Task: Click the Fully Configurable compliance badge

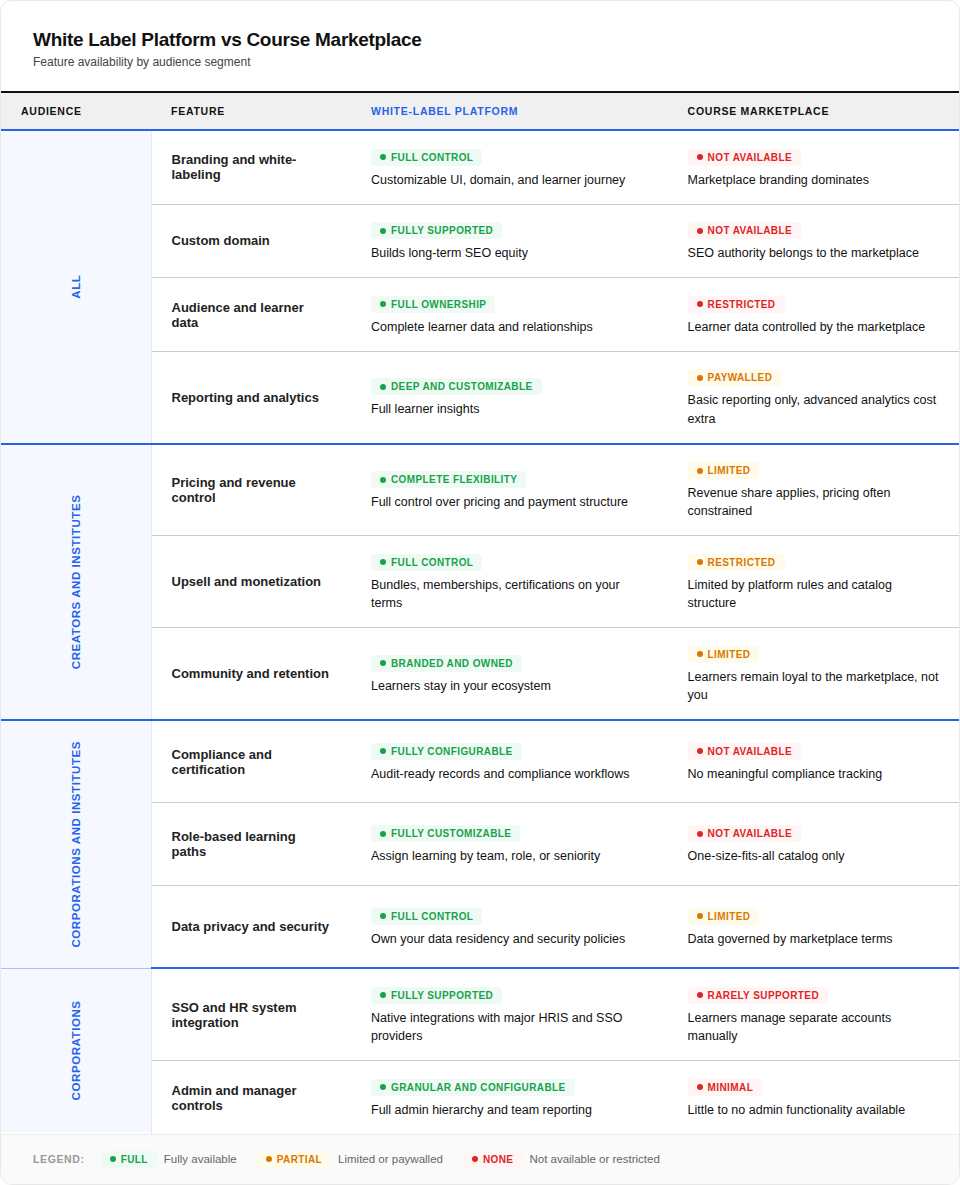Action: click(445, 751)
